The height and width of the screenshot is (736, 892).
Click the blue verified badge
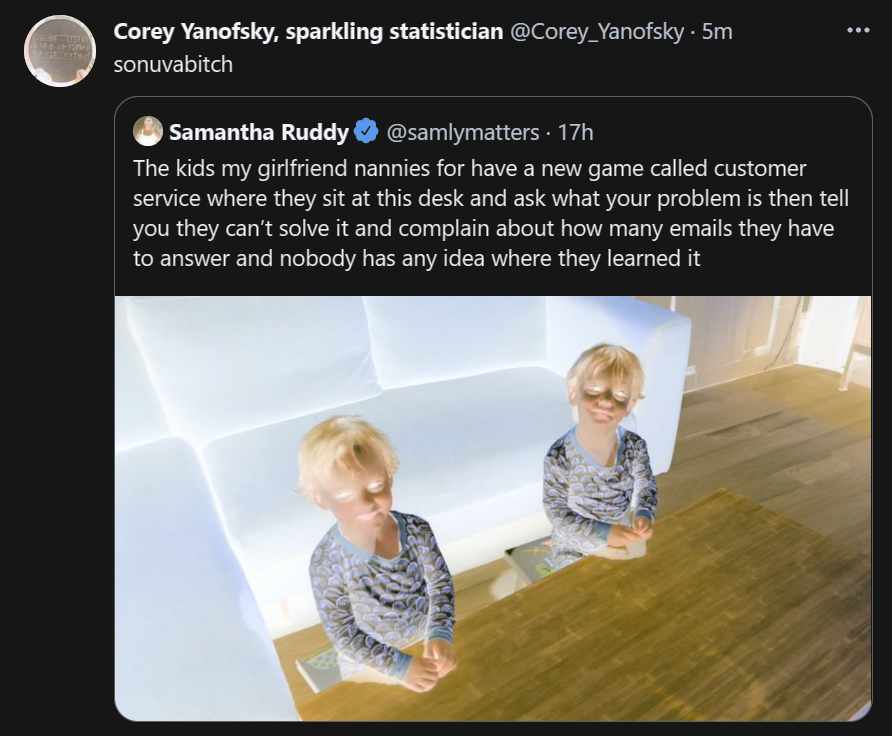click(366, 131)
